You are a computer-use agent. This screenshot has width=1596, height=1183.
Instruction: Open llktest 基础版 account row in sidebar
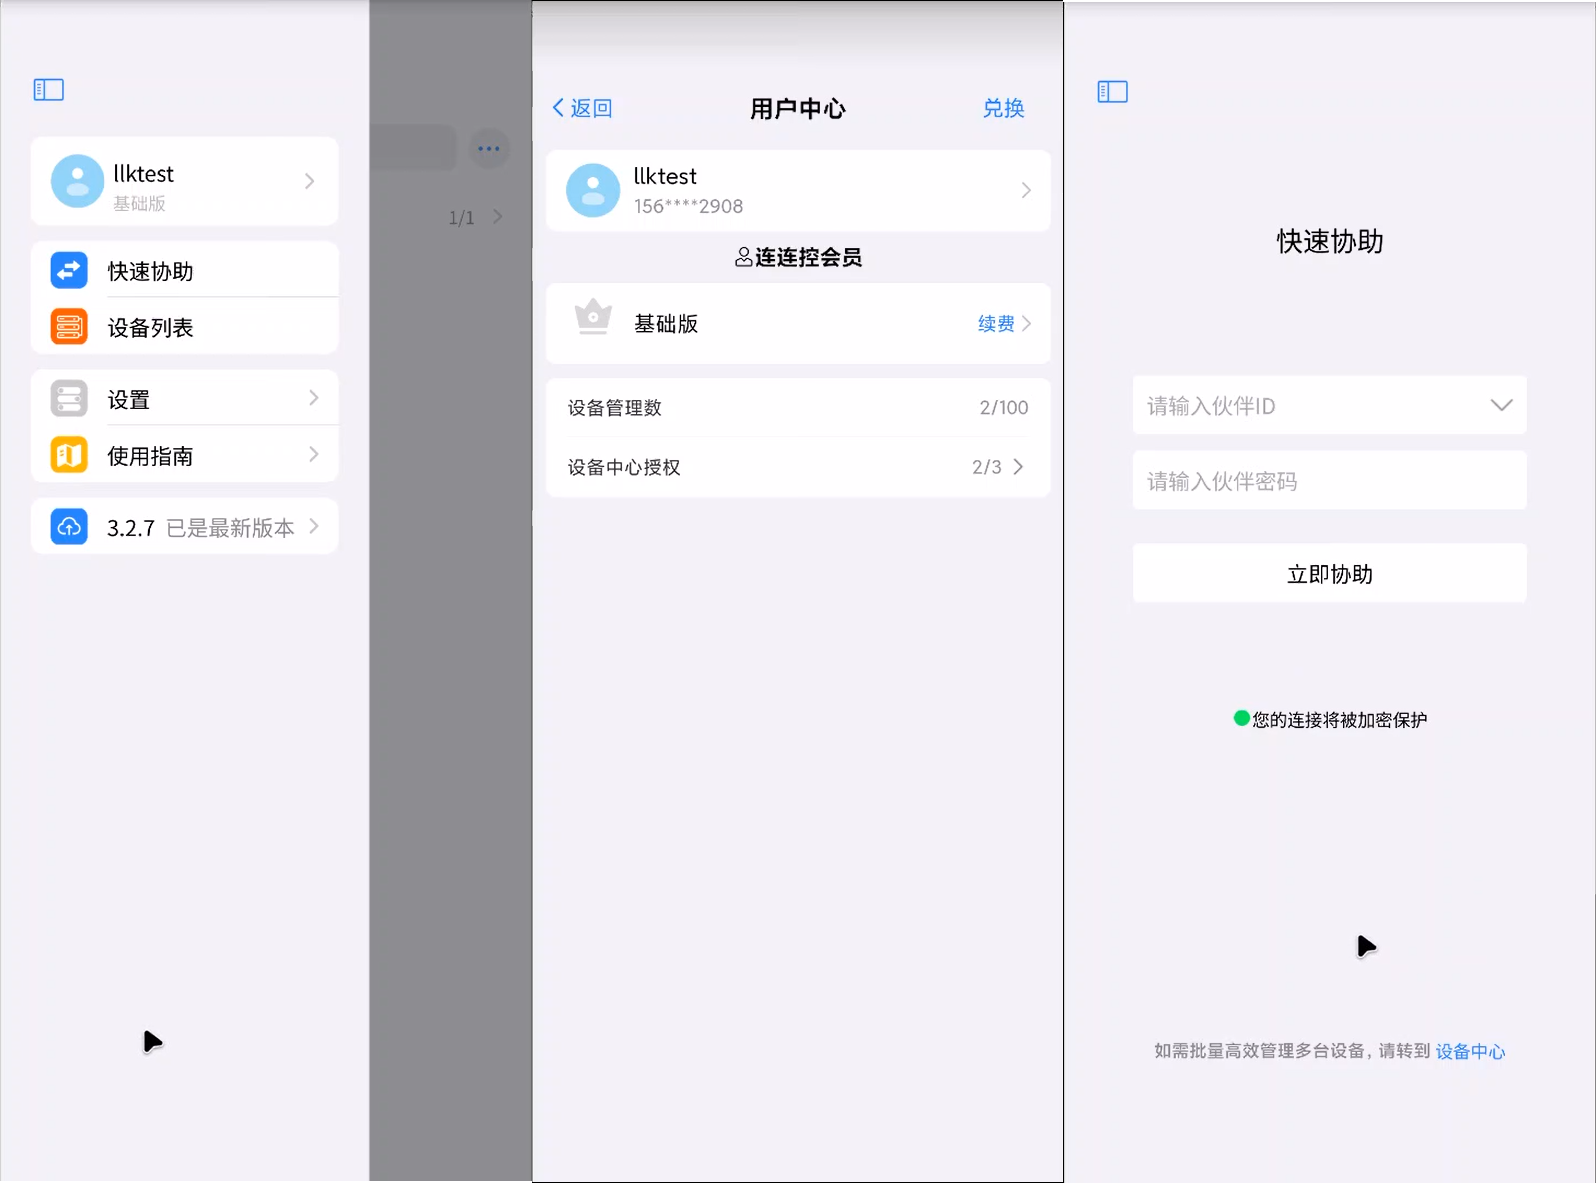185,181
